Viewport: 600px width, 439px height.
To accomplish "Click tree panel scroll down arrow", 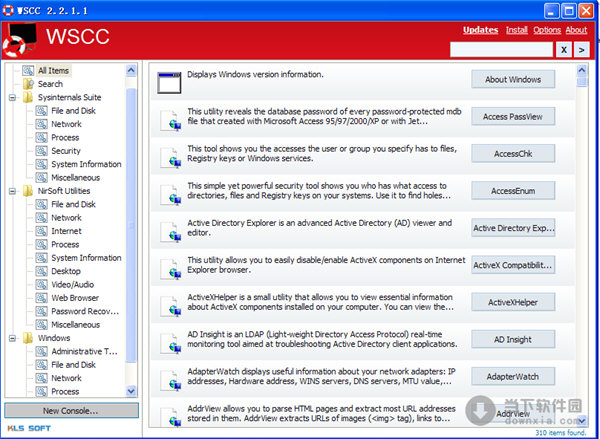I will pyautogui.click(x=131, y=391).
